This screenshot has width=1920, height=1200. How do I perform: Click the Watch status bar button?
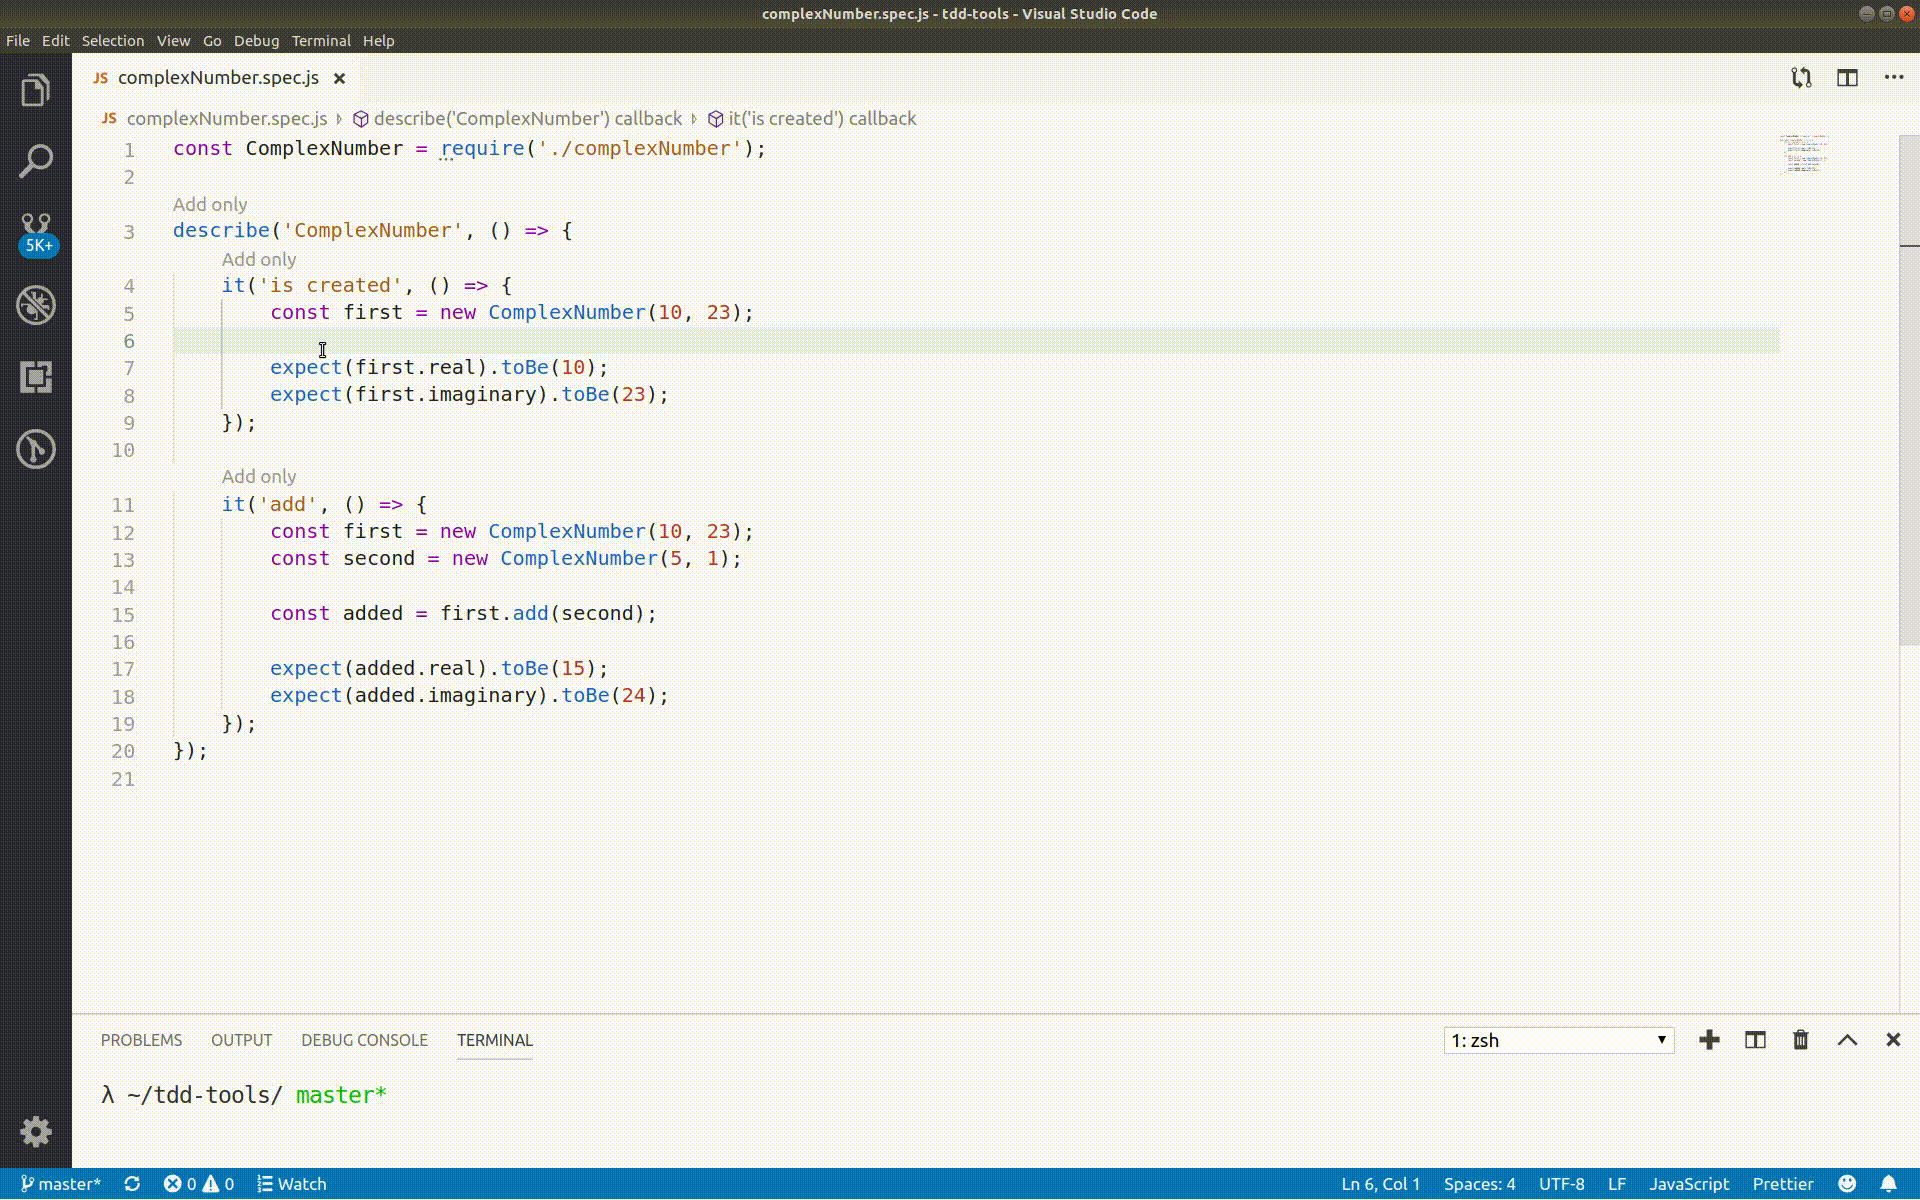(x=292, y=1183)
